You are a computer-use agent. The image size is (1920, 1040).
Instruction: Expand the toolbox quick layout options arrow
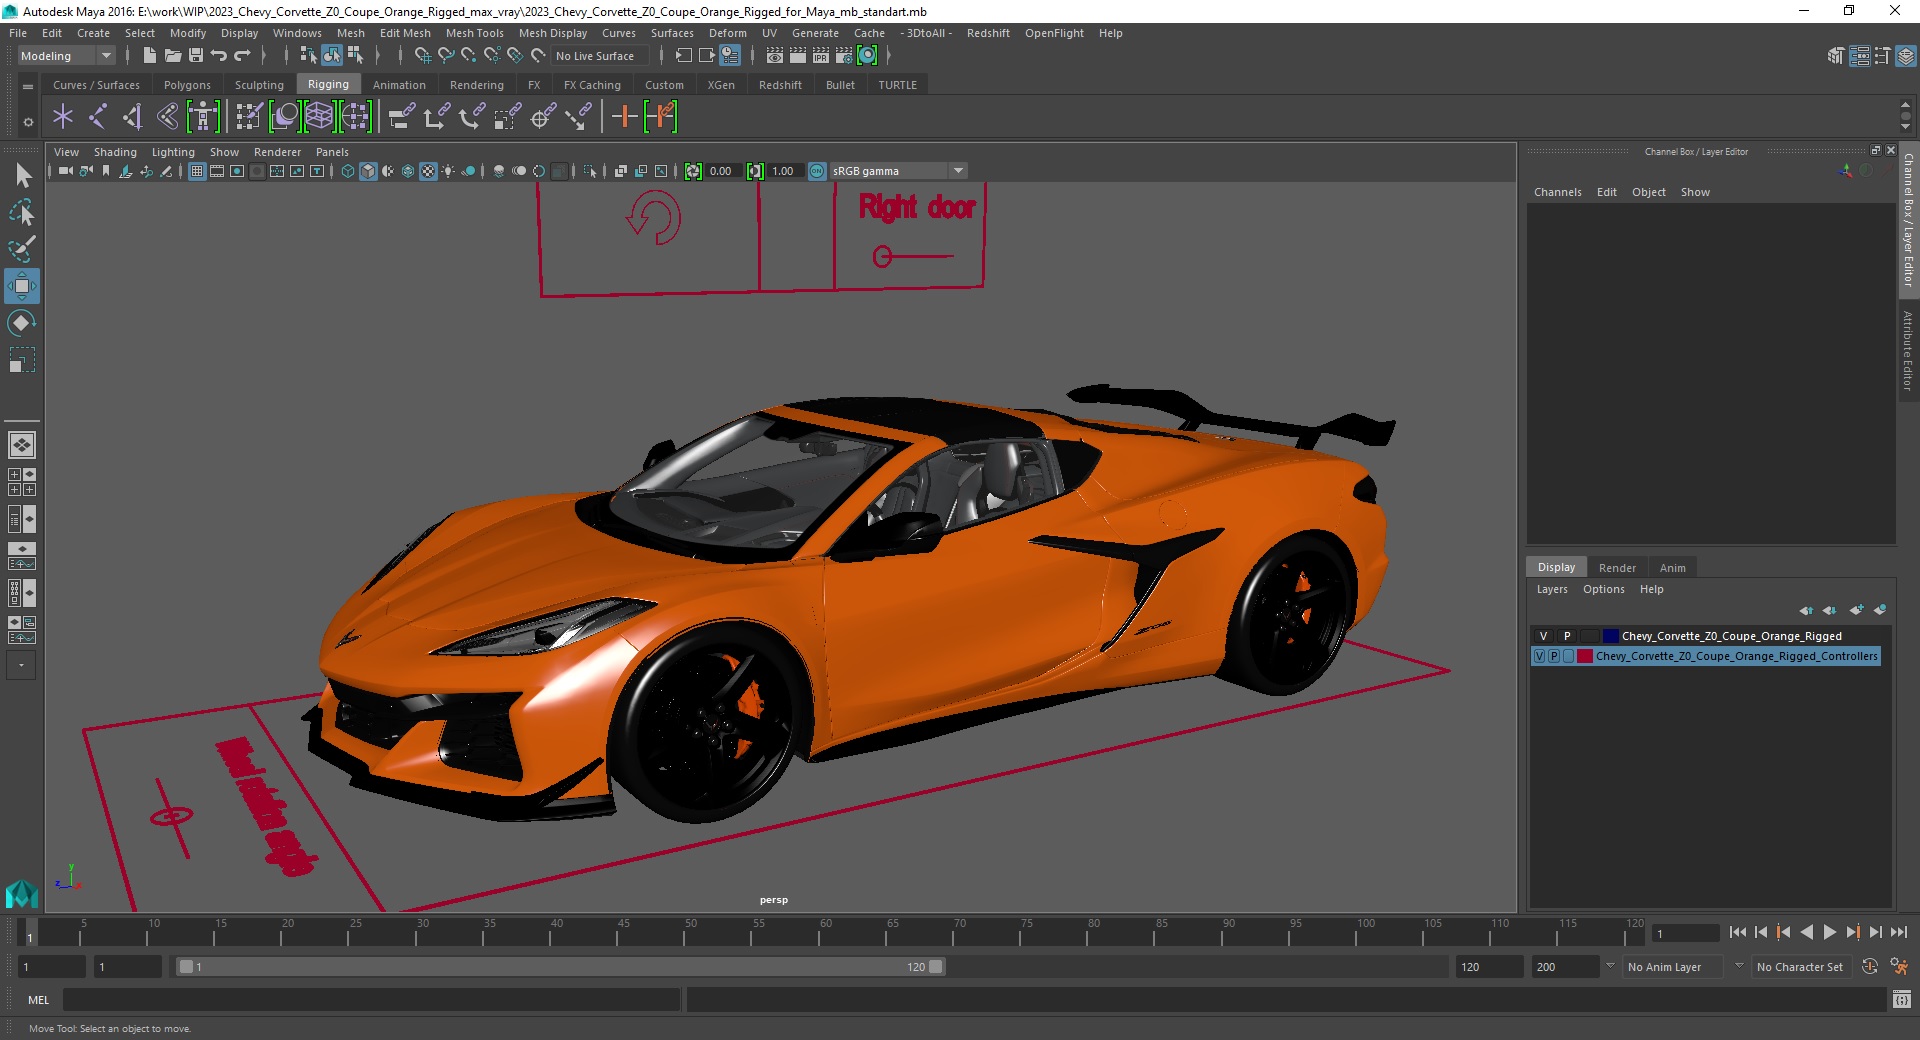pyautogui.click(x=21, y=665)
